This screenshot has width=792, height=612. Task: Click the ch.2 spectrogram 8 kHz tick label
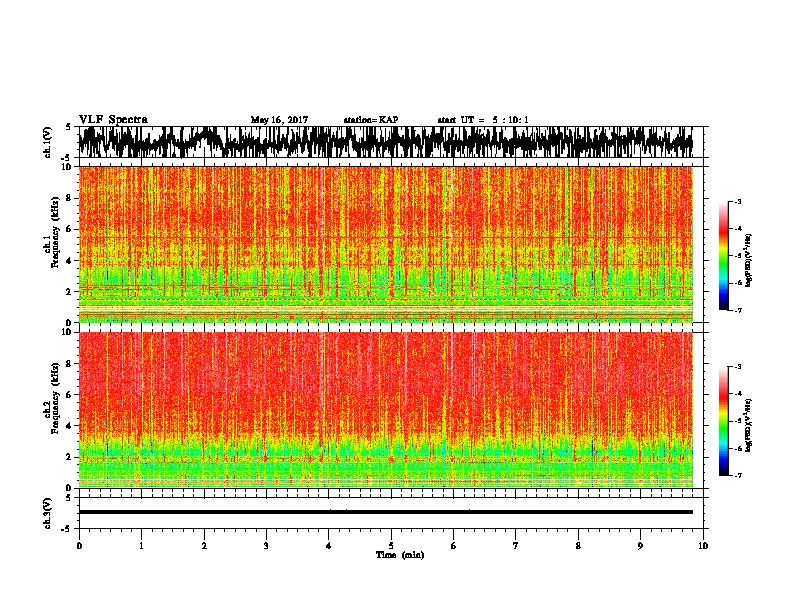[x=70, y=364]
